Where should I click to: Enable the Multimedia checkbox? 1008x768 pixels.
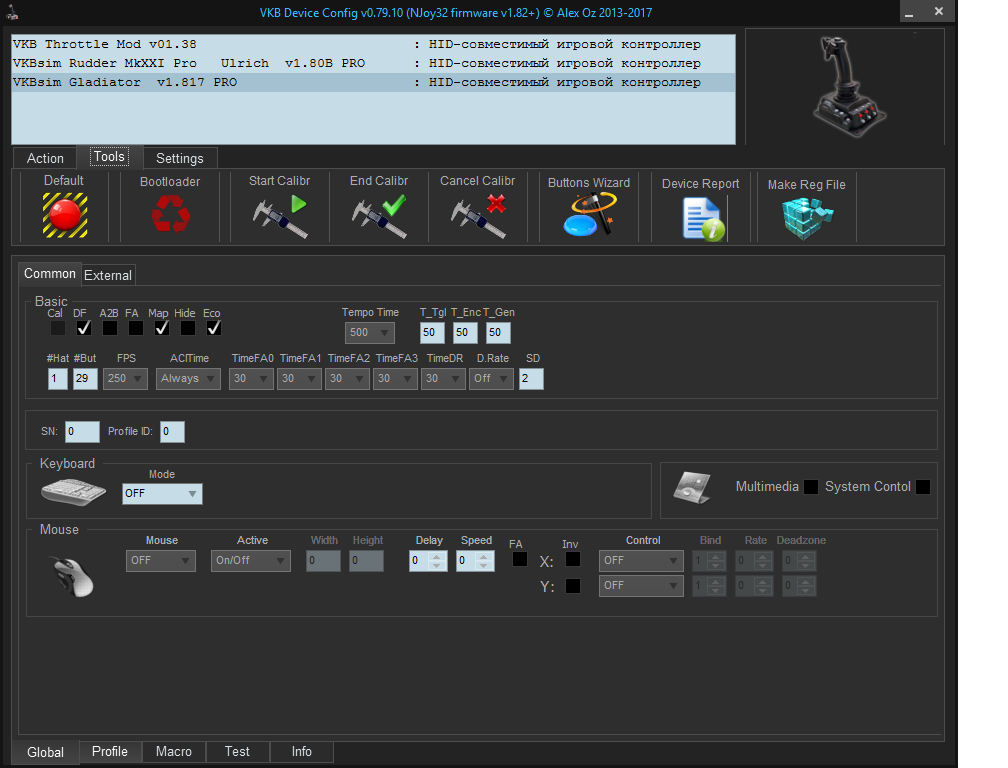(x=811, y=487)
